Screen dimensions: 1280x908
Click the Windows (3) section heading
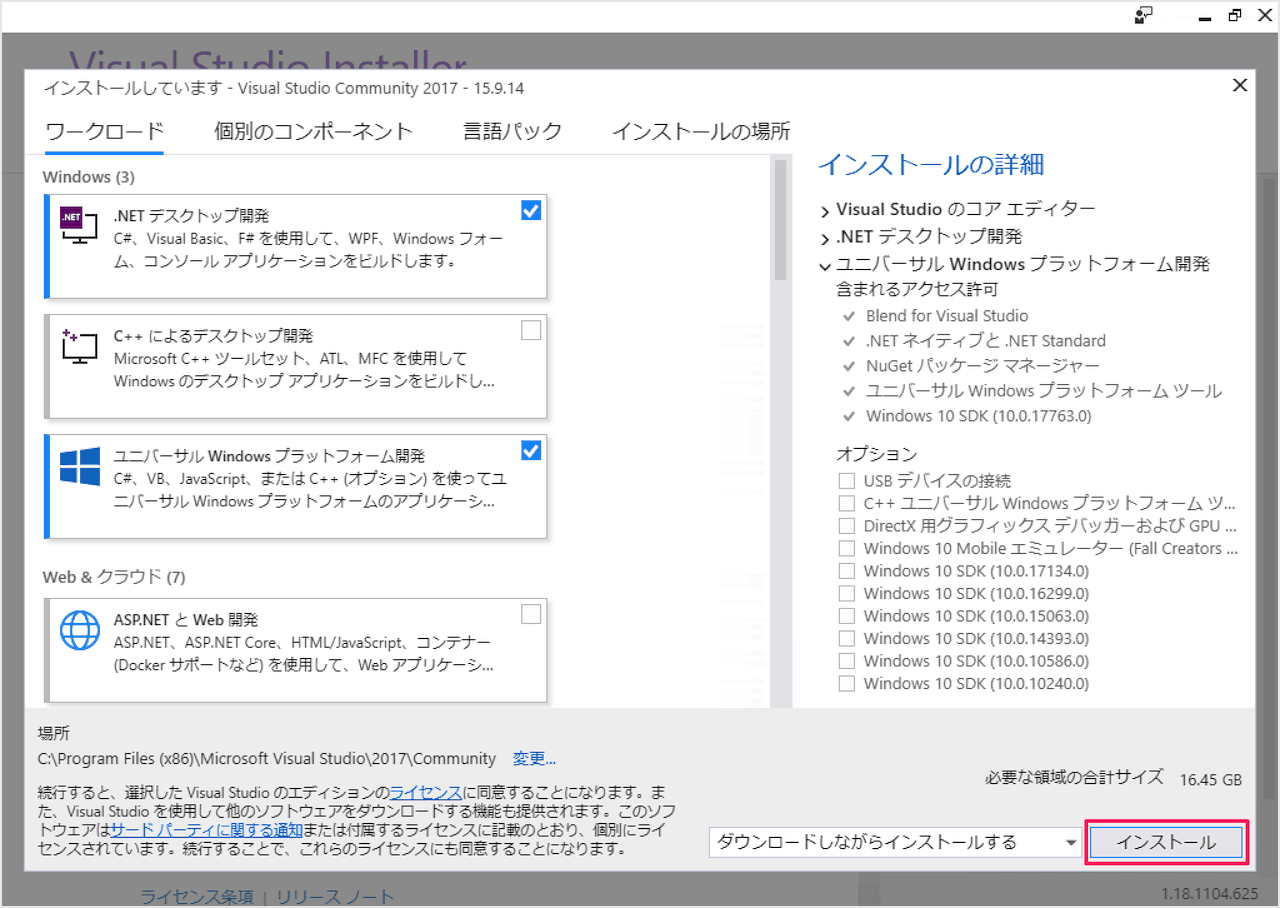coord(88,177)
